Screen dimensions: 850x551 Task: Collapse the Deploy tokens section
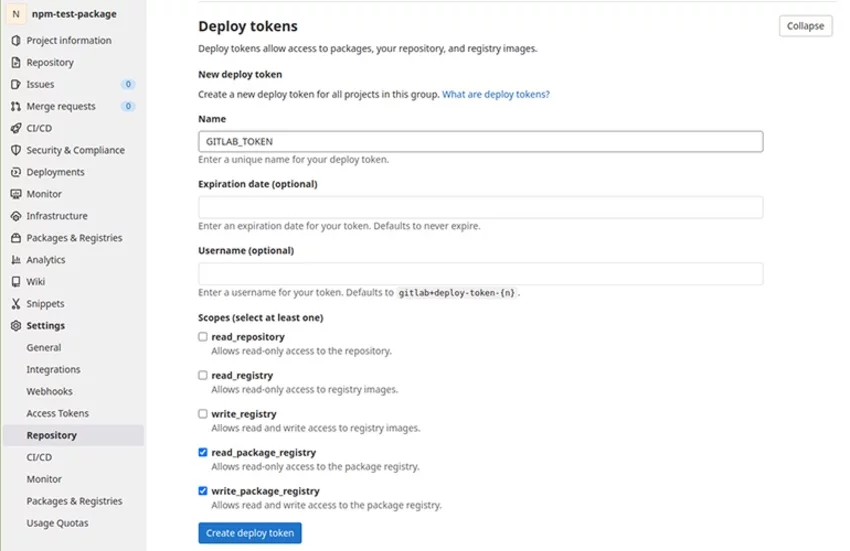click(x=805, y=26)
